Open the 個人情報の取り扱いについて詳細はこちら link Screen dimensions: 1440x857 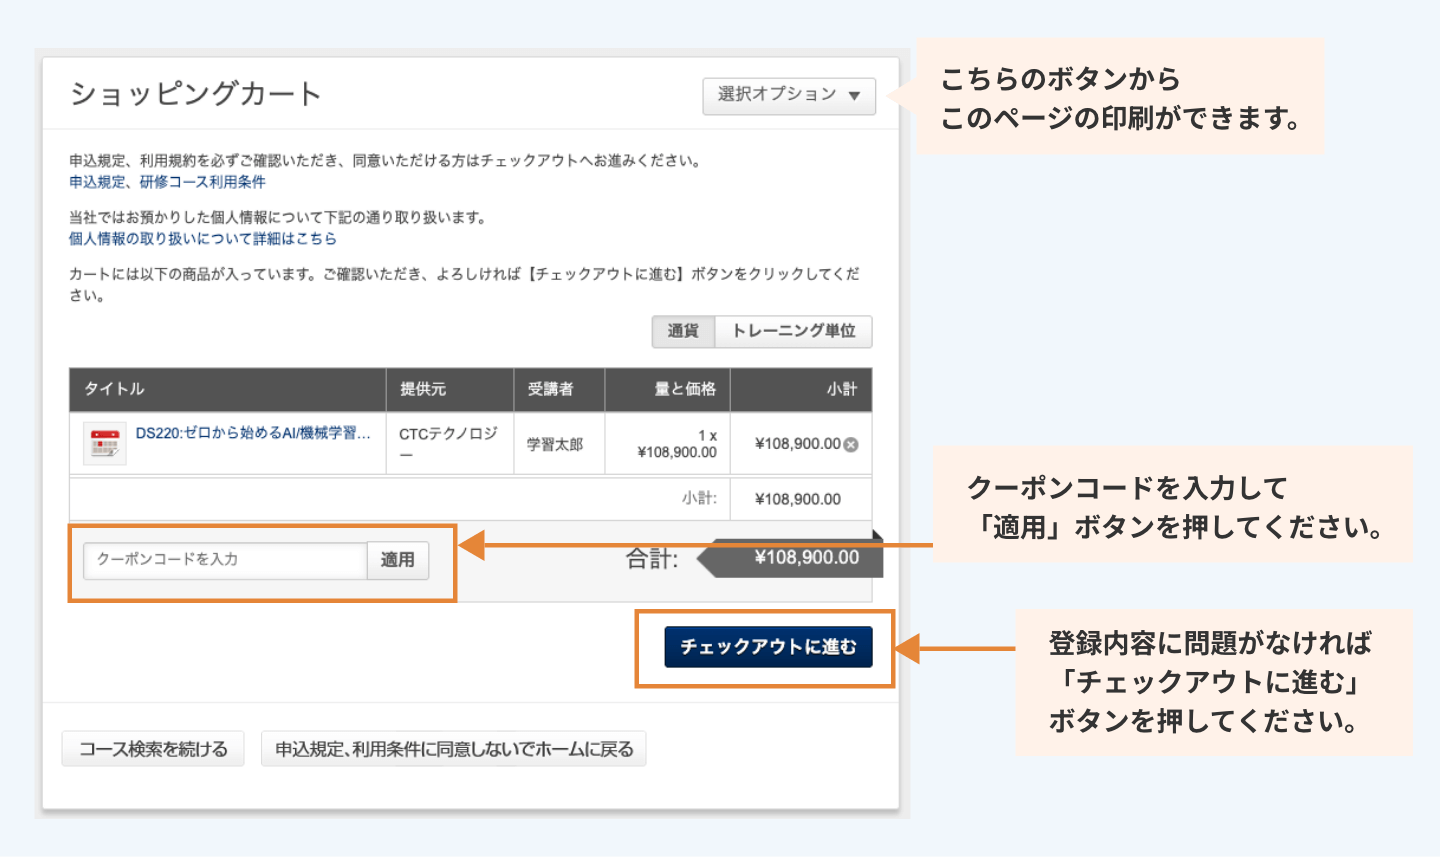coord(202,239)
